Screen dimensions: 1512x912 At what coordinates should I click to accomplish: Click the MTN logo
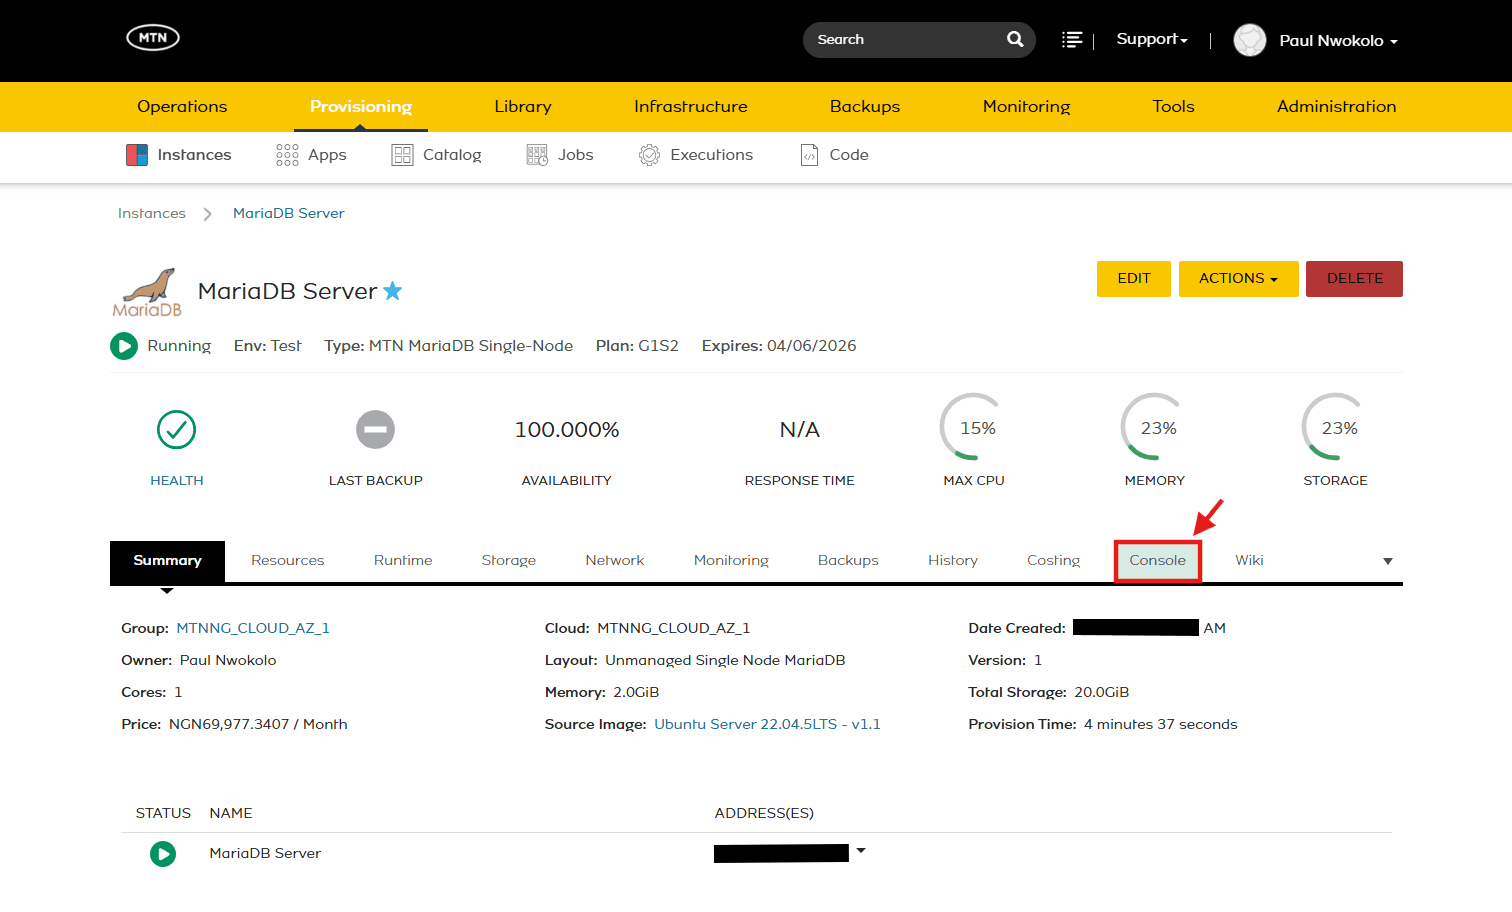[153, 38]
